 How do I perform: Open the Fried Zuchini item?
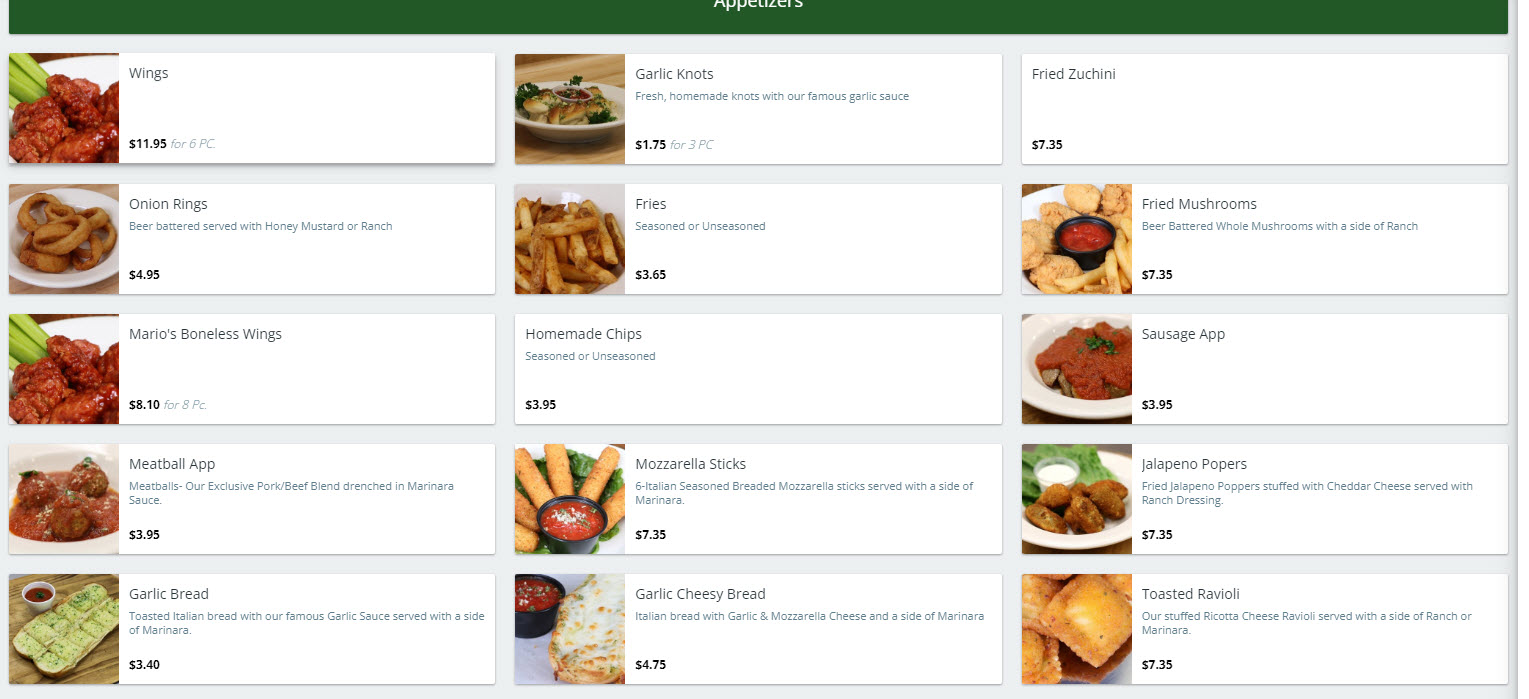(x=1265, y=108)
